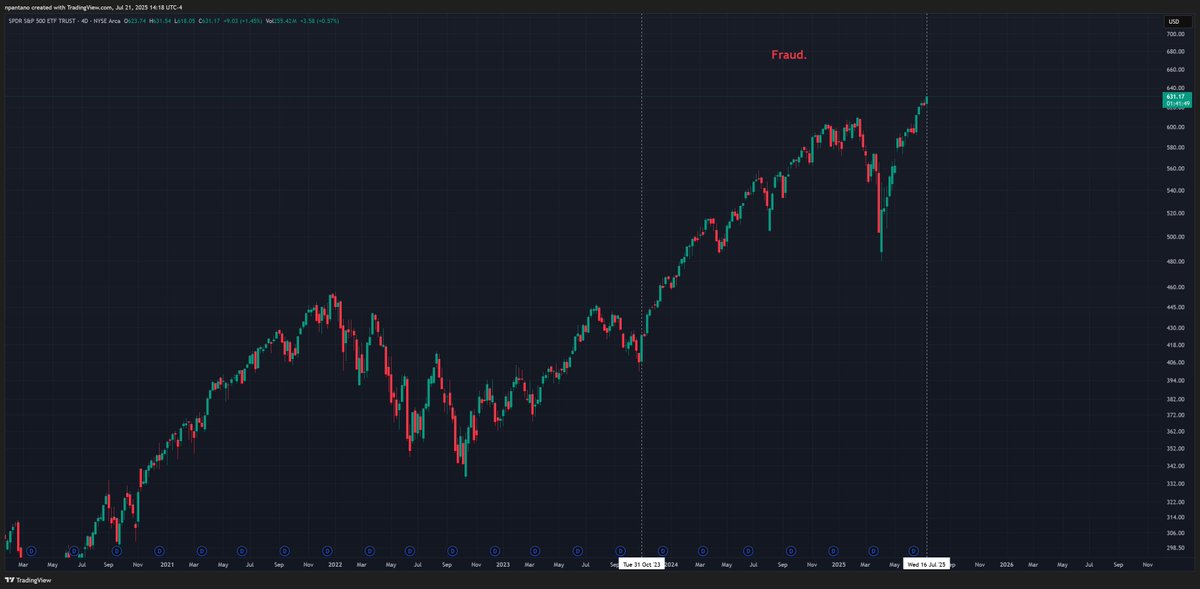Click the TradingView logo at bottom left
This screenshot has height=589, width=1200.
[x=30, y=580]
